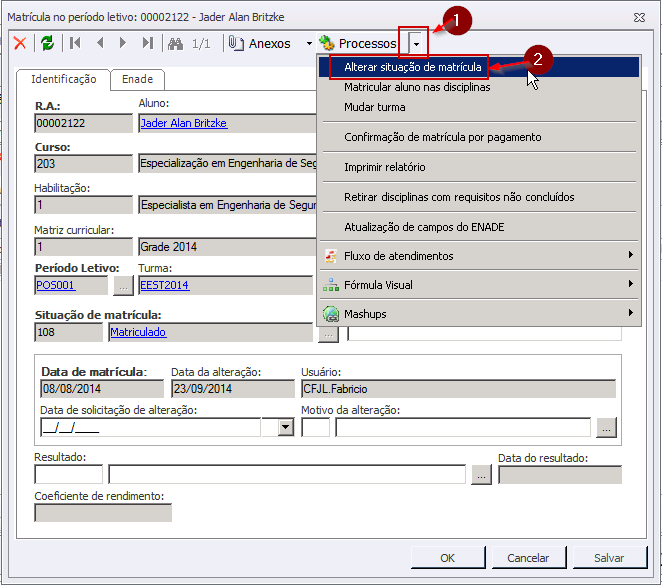
Task: Click the Matriculado status link
Action: pyautogui.click(x=138, y=332)
